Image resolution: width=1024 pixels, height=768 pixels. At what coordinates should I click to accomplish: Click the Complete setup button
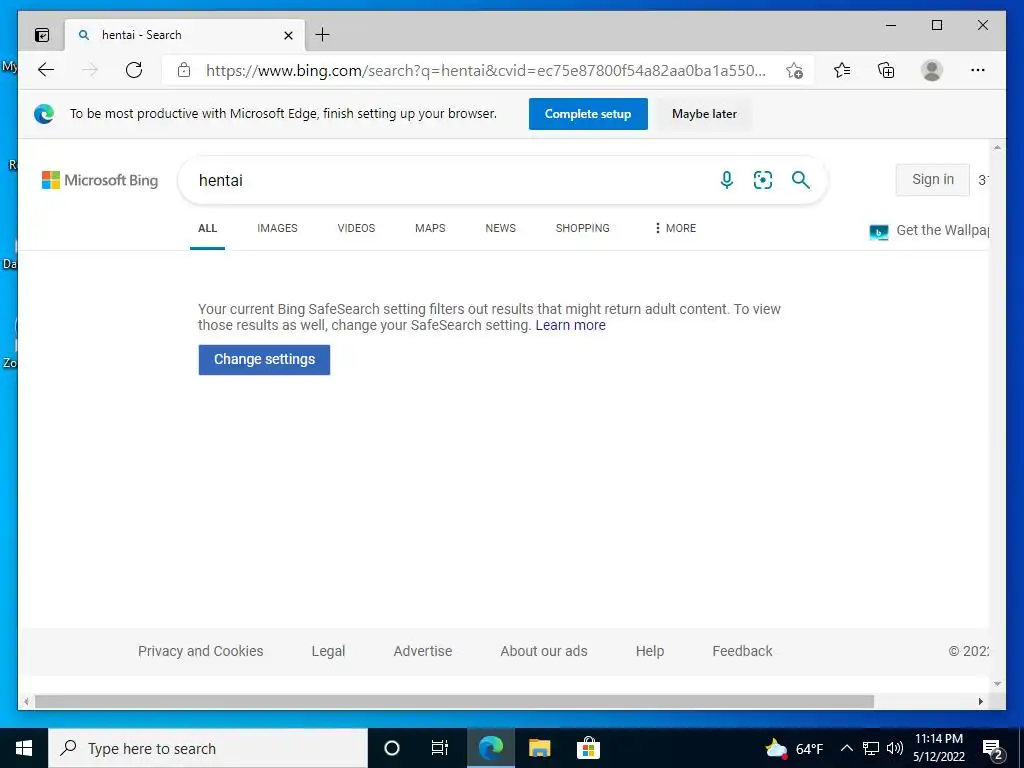coord(588,114)
